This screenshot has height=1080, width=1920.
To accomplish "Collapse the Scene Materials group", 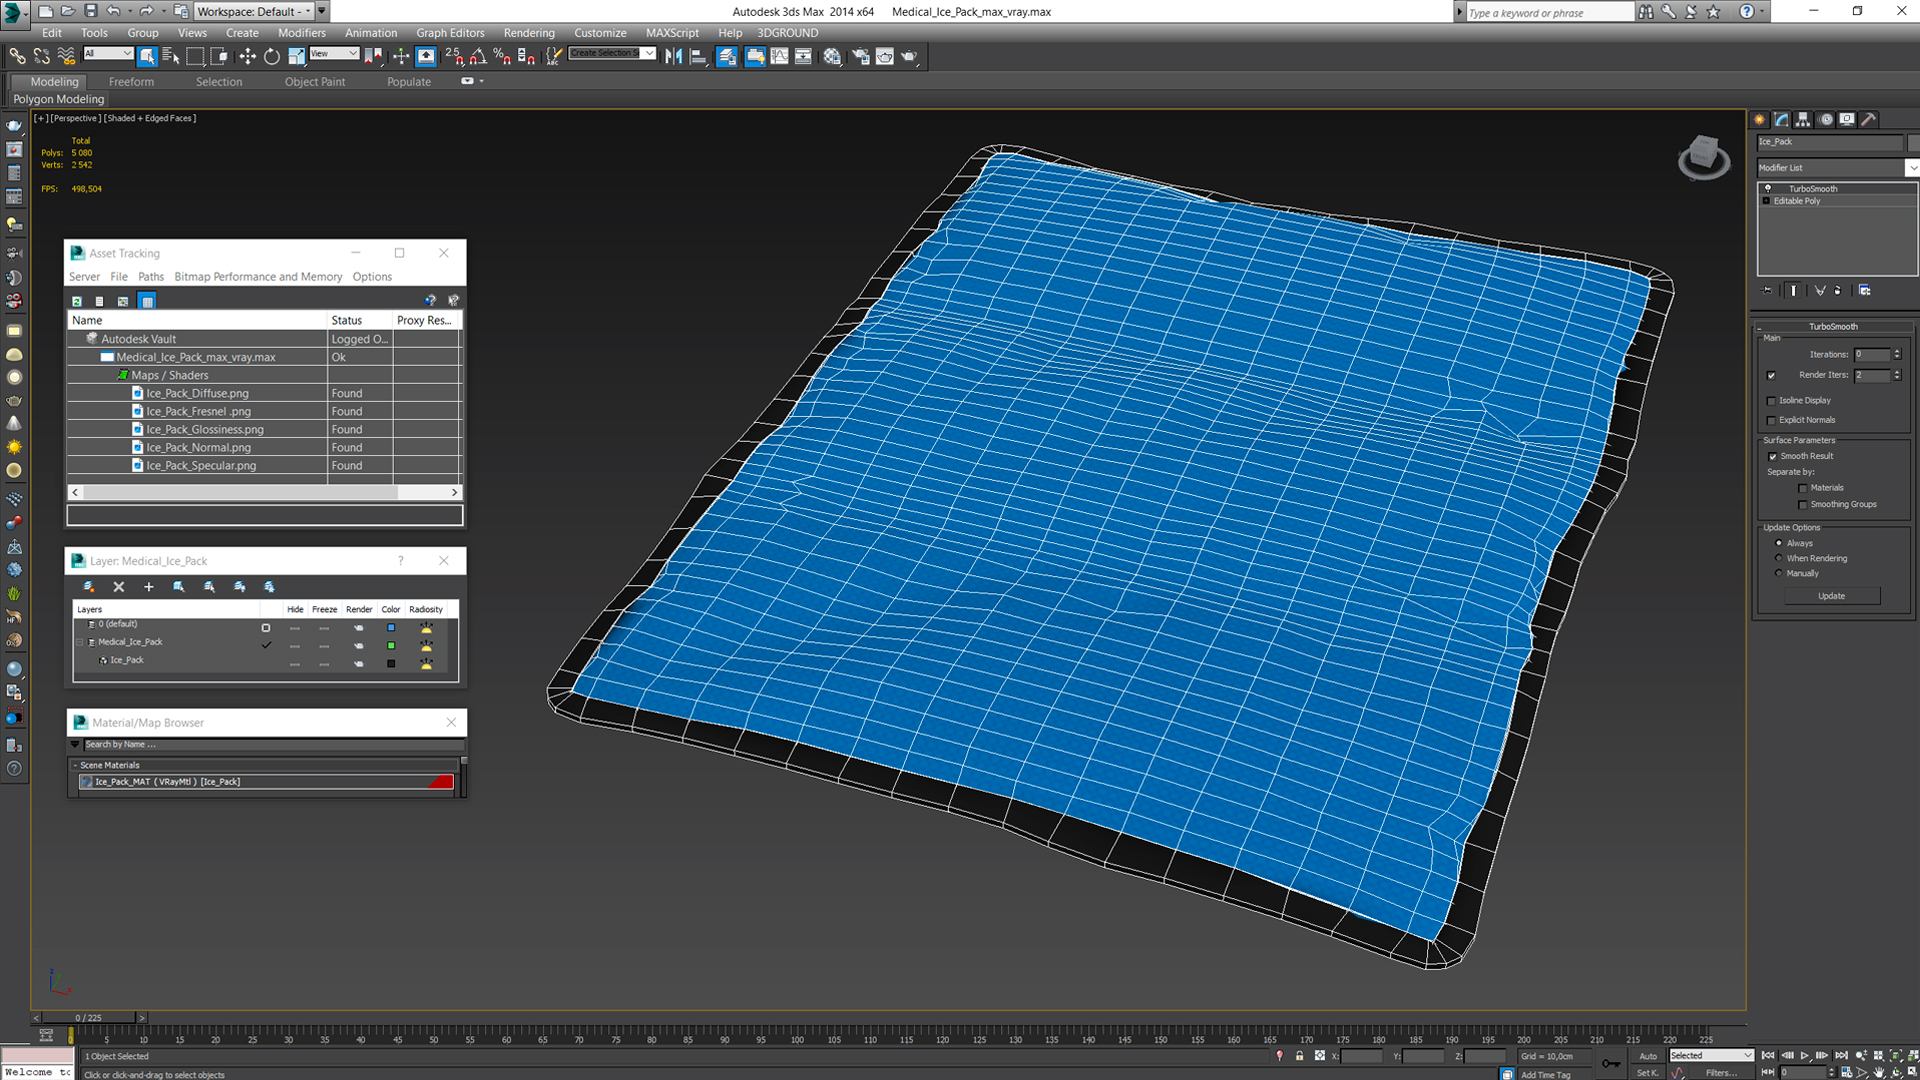I will 75,765.
